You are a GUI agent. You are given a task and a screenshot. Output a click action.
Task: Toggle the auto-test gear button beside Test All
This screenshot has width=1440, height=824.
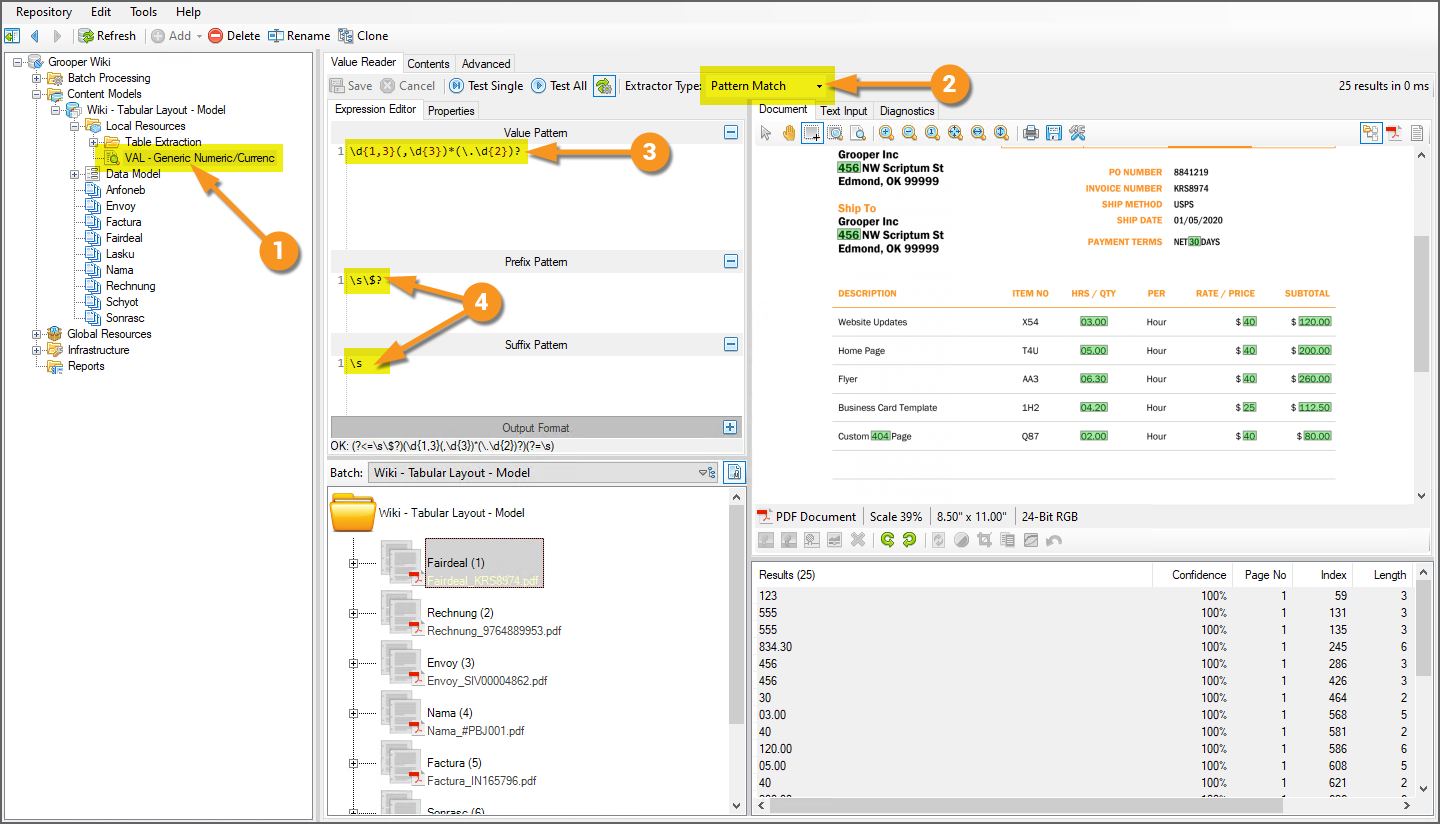(604, 86)
